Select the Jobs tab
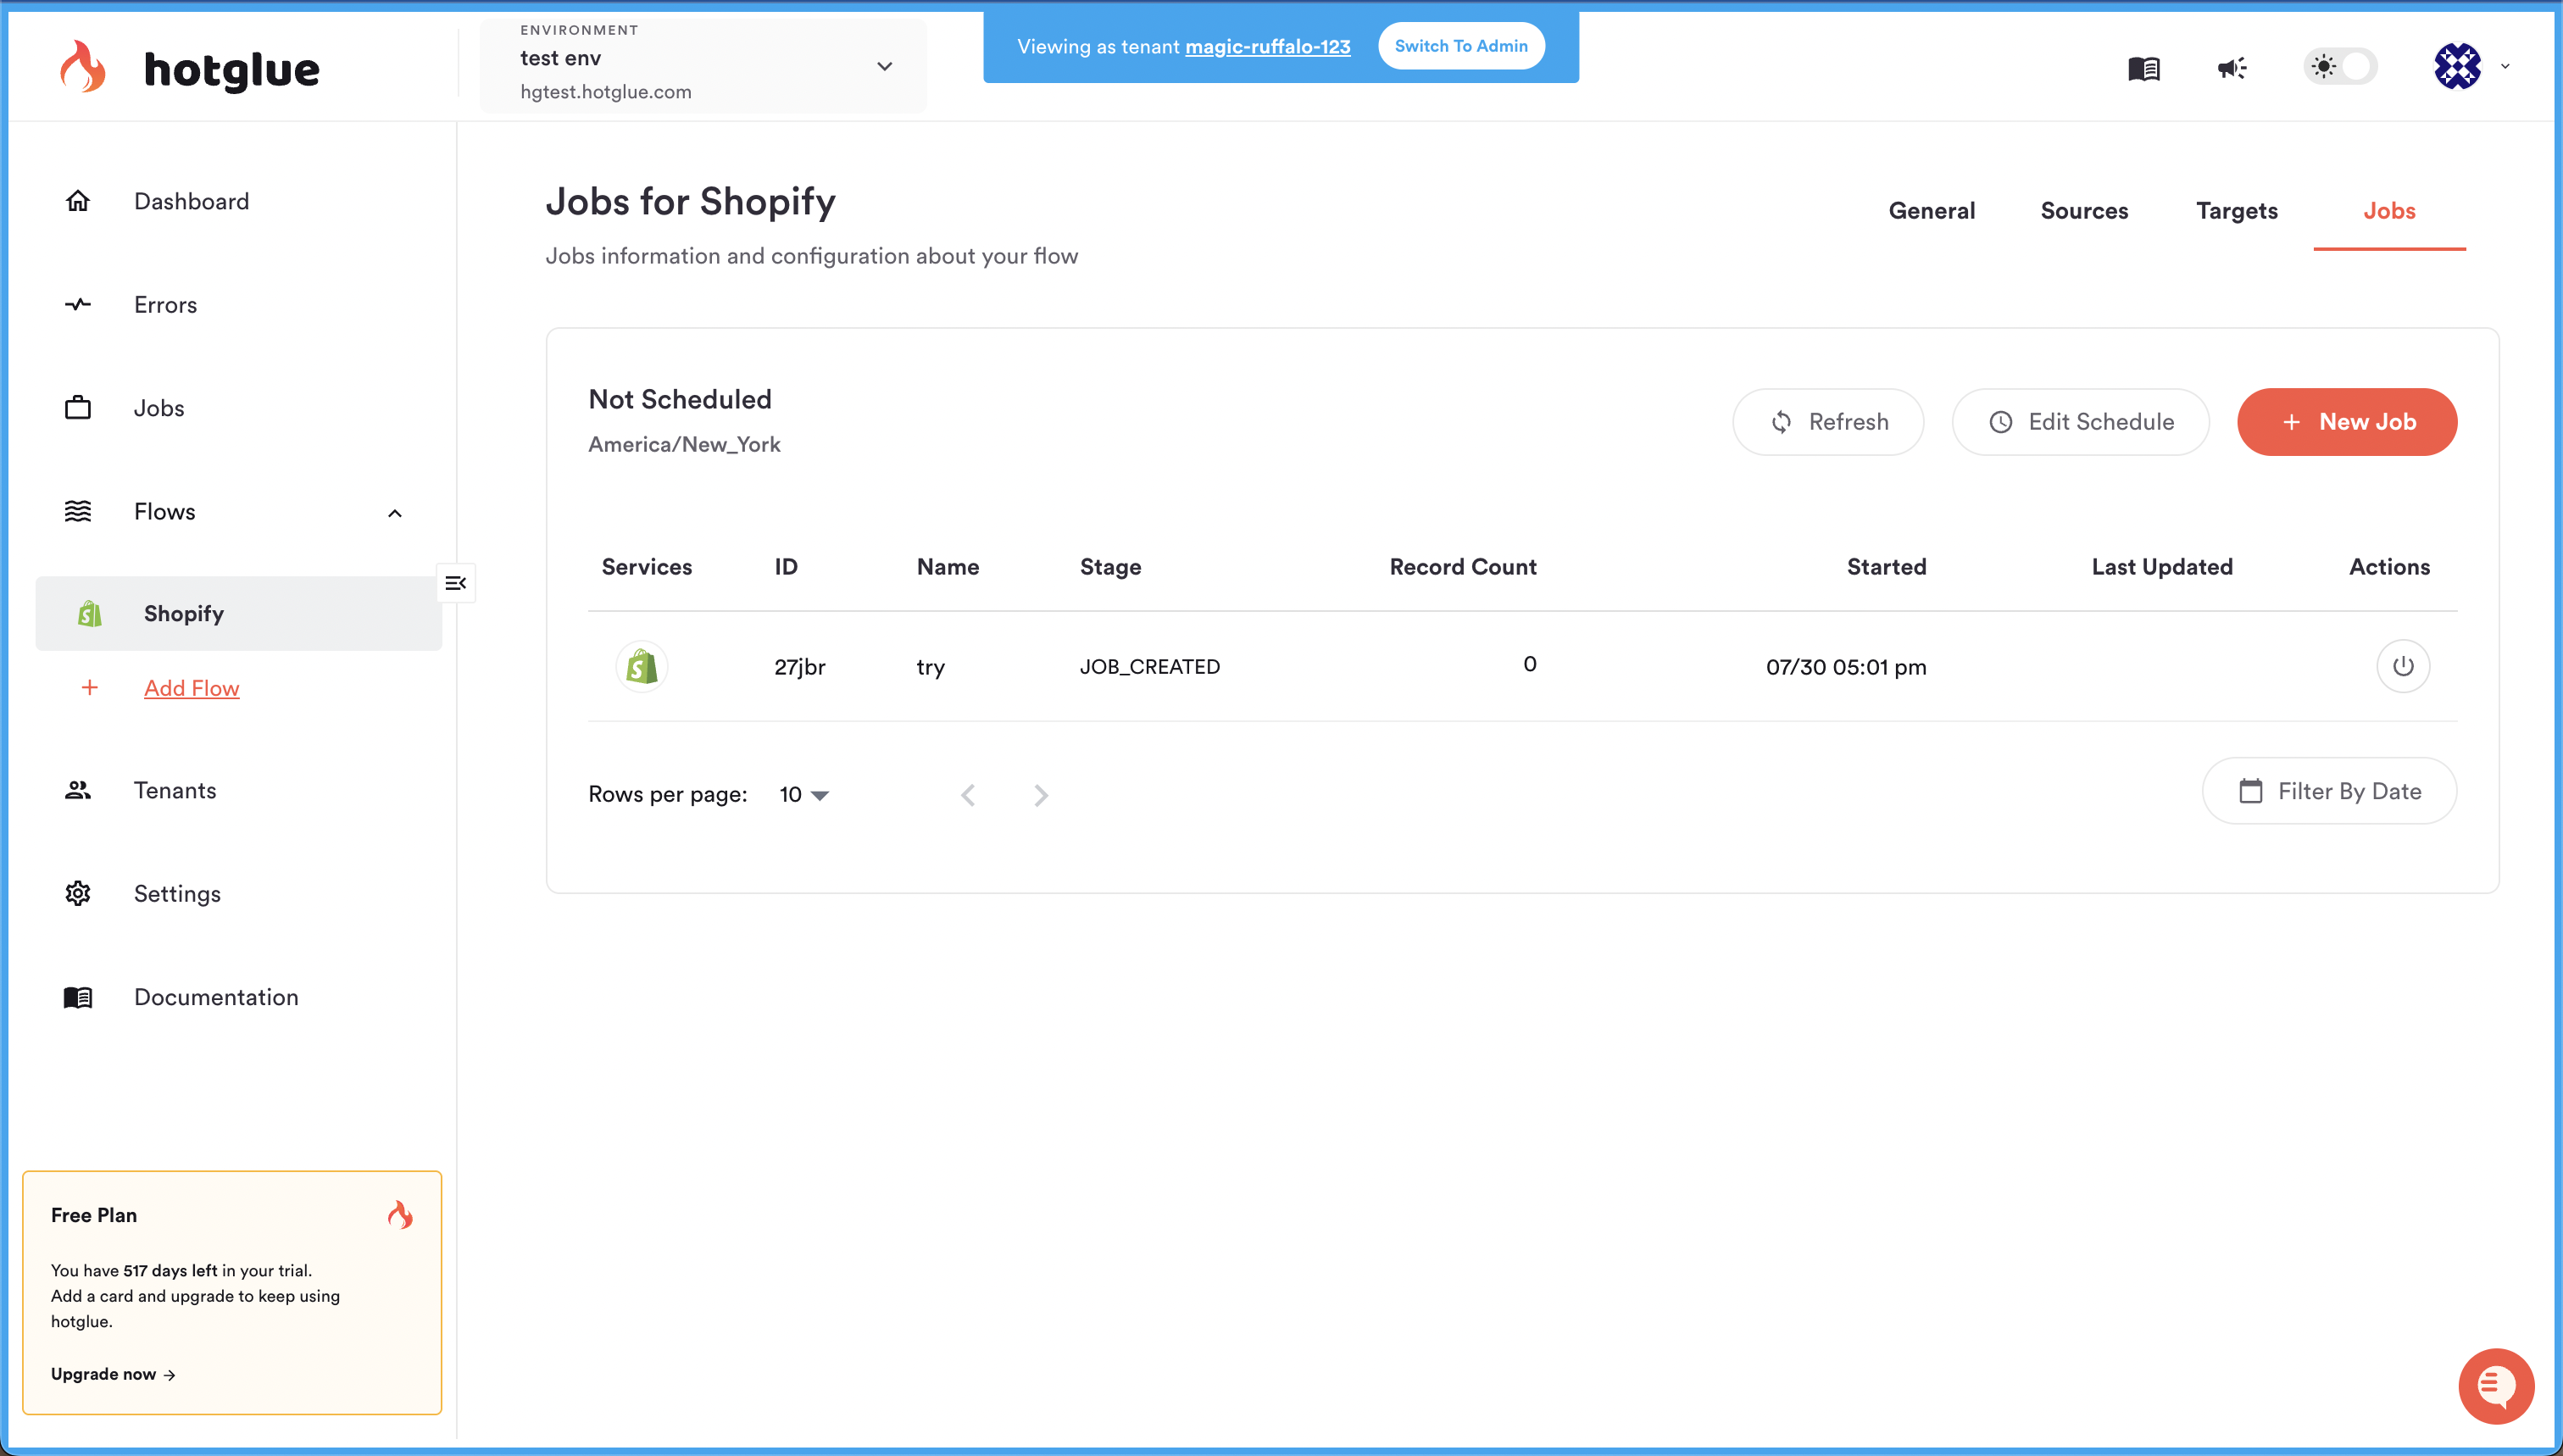The image size is (2563, 1456). click(x=2389, y=211)
